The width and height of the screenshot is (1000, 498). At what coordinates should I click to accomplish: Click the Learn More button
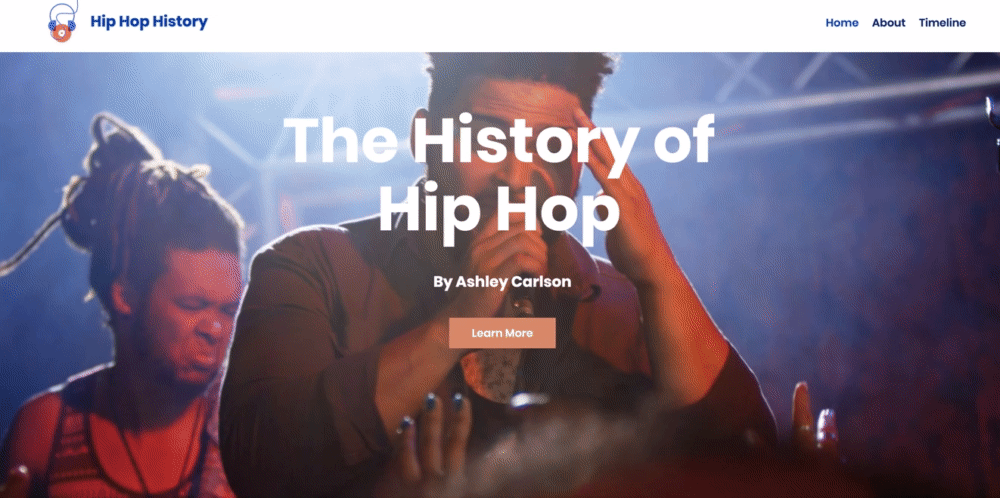pyautogui.click(x=502, y=333)
